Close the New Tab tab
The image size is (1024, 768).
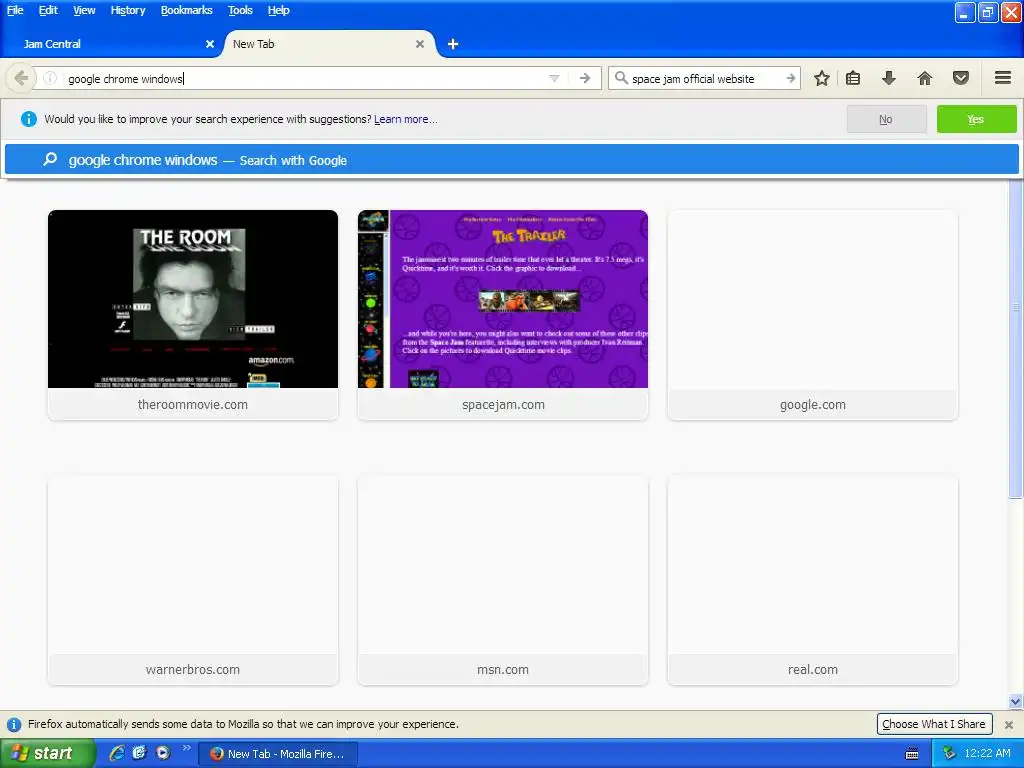(x=420, y=44)
